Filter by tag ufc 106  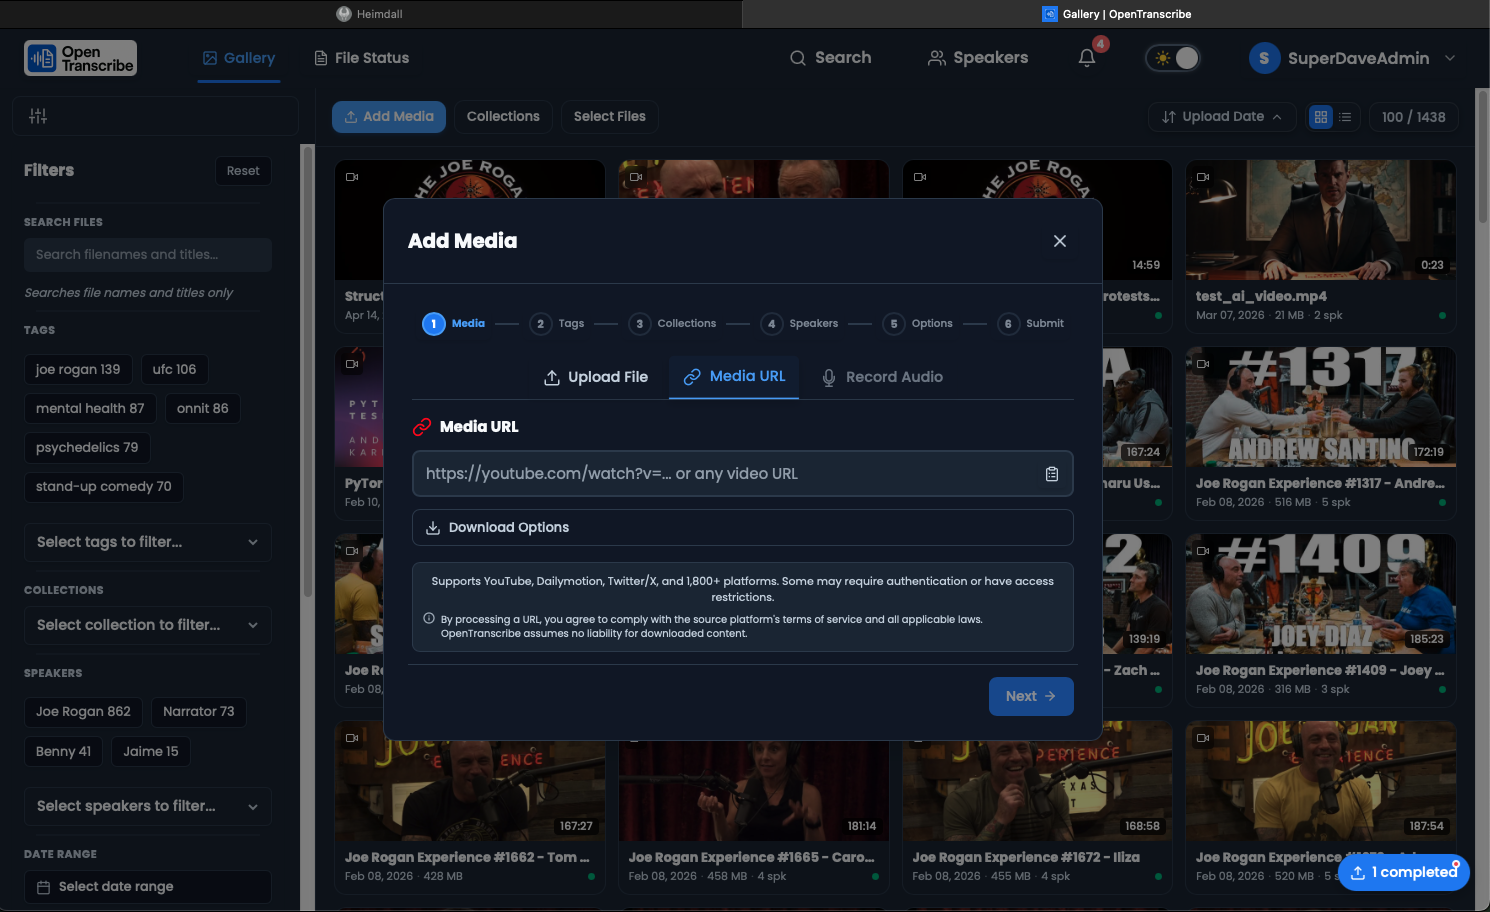point(174,370)
